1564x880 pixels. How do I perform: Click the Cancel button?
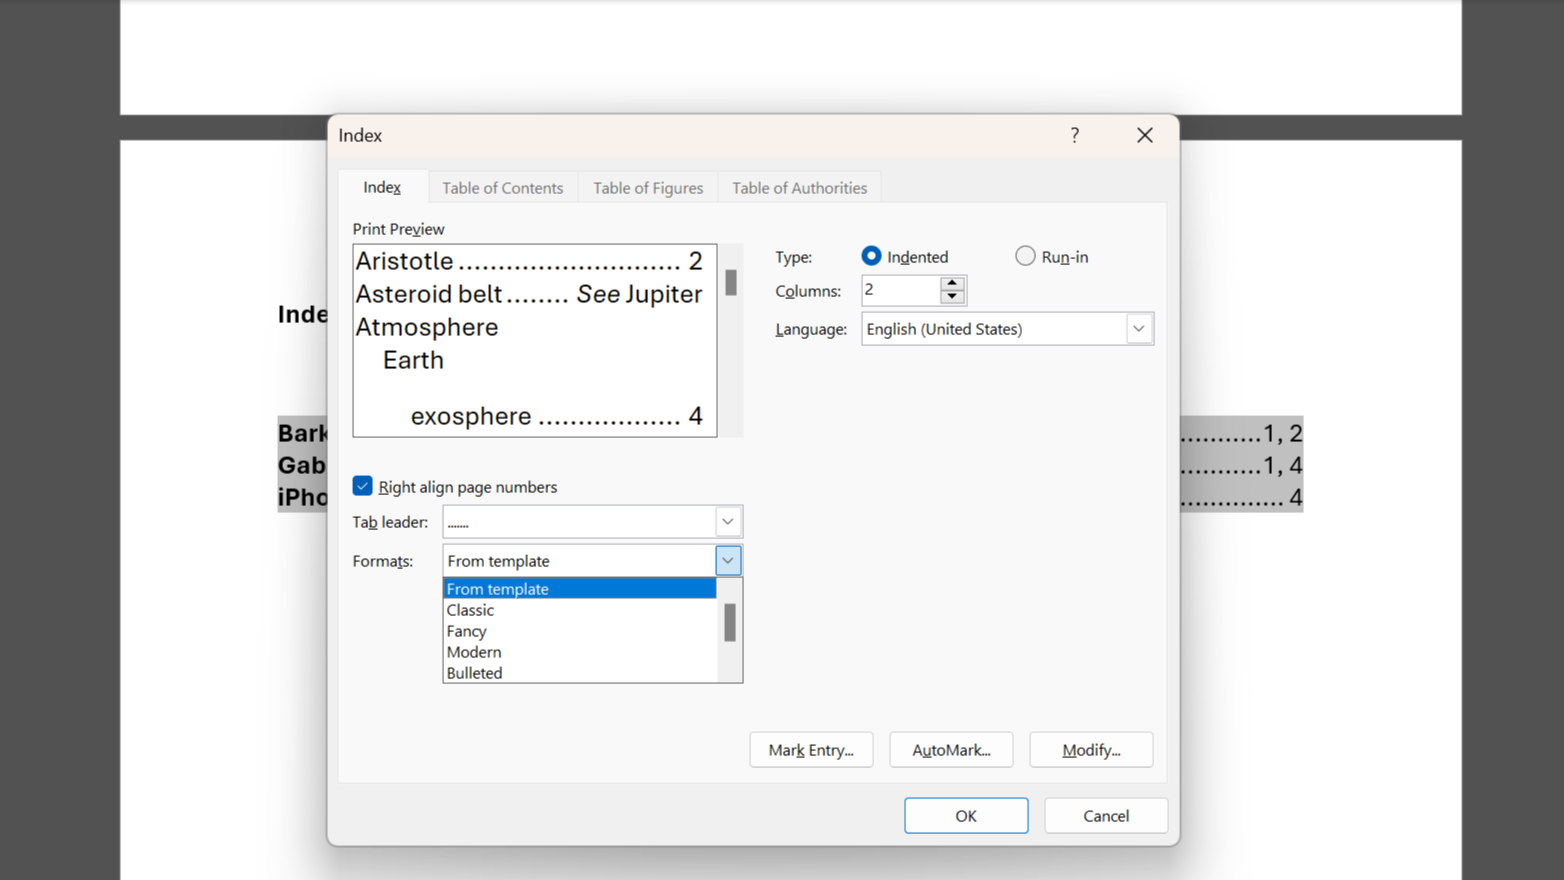1106,816
